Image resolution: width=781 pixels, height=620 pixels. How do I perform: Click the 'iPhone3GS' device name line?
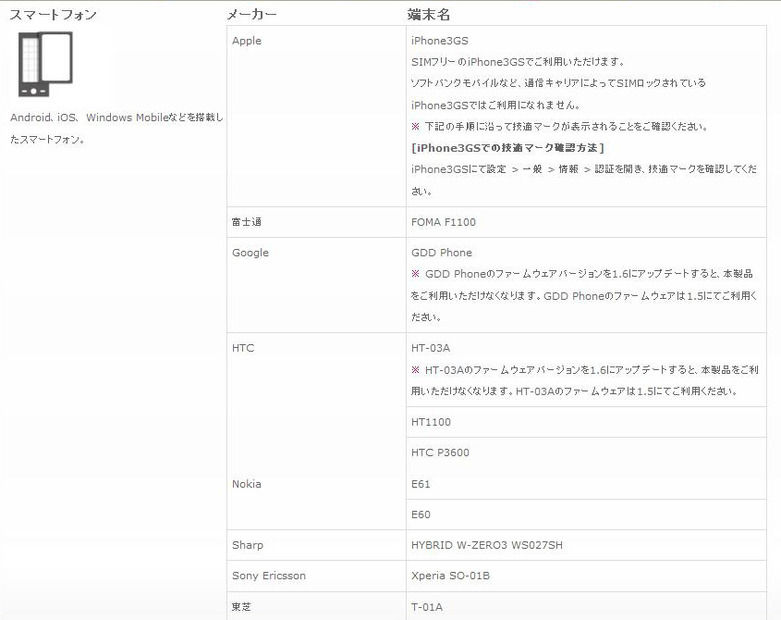click(440, 41)
